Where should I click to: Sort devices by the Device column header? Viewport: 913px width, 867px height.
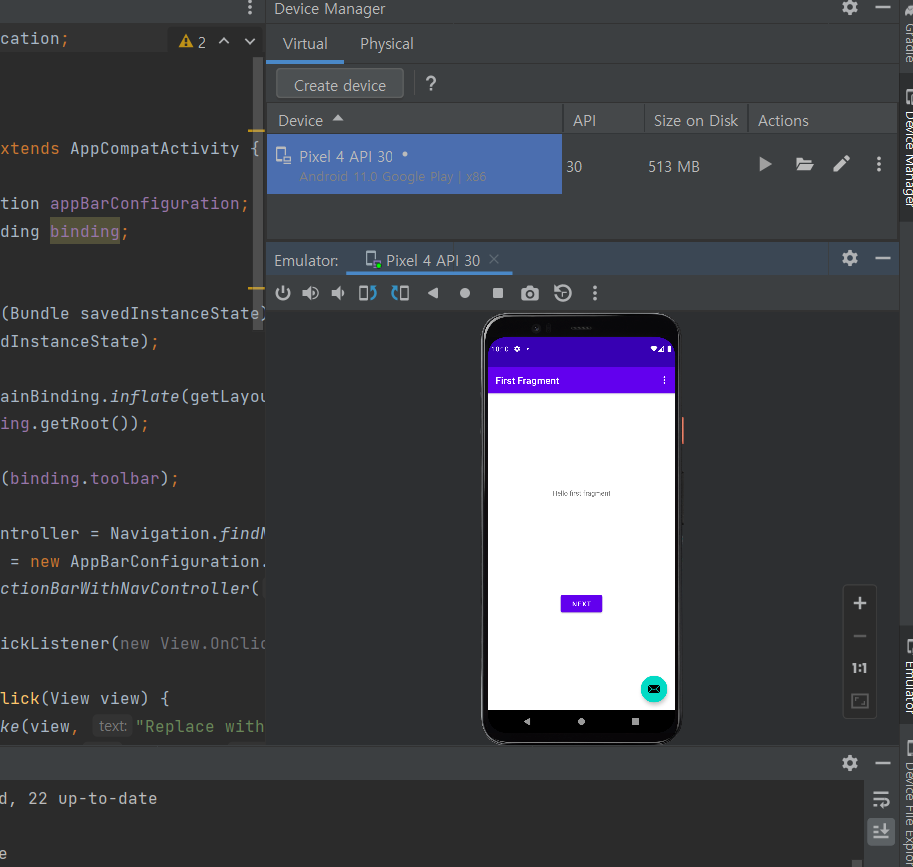click(x=415, y=120)
